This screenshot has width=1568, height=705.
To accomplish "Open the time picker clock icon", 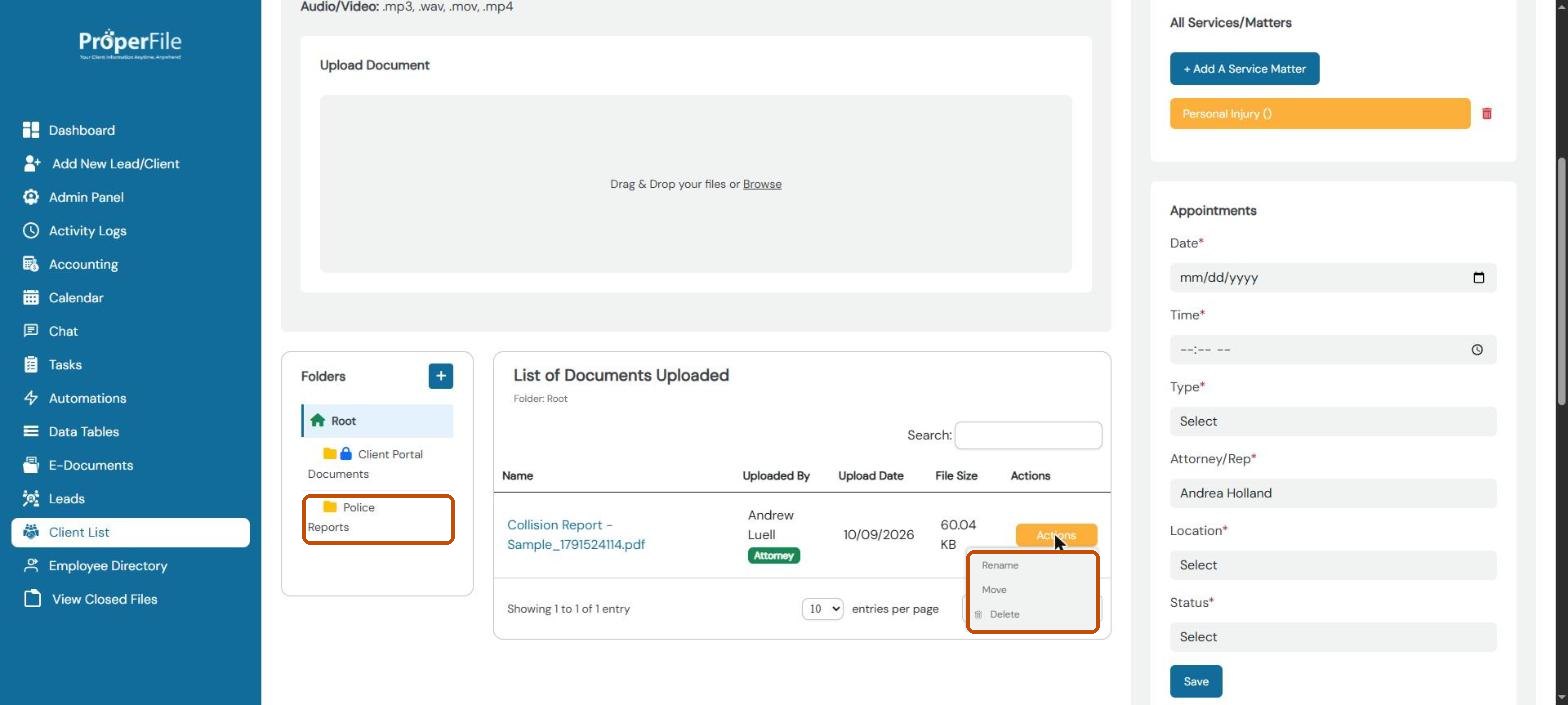I will (1477, 350).
